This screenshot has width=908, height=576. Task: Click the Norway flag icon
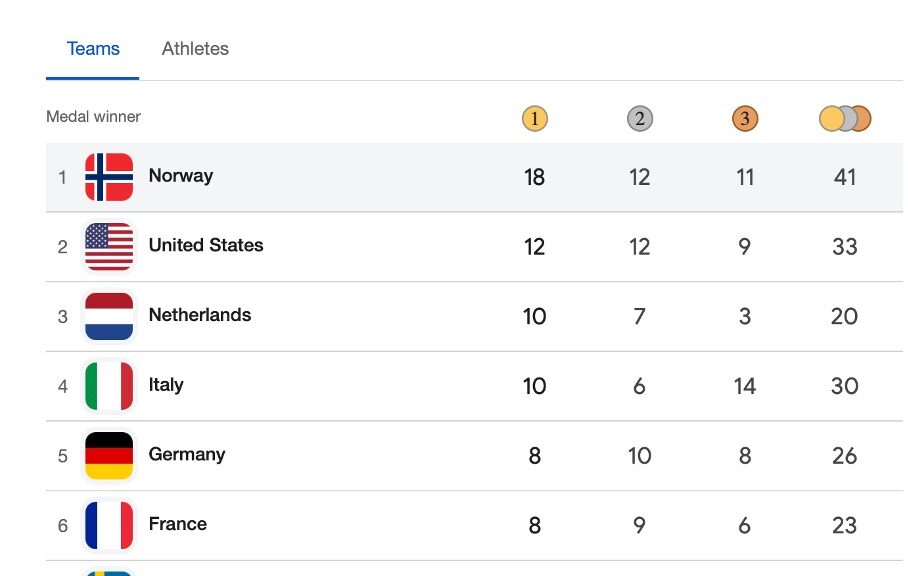click(x=109, y=177)
